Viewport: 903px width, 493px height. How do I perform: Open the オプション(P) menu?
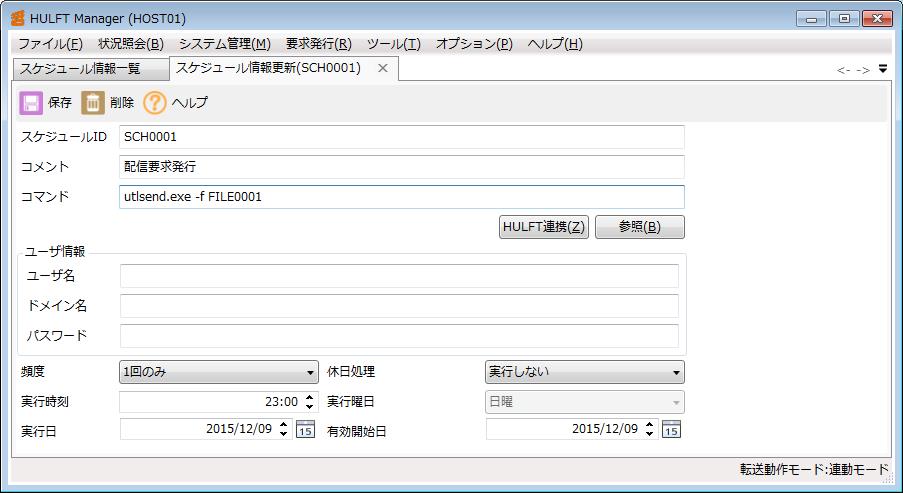(474, 44)
